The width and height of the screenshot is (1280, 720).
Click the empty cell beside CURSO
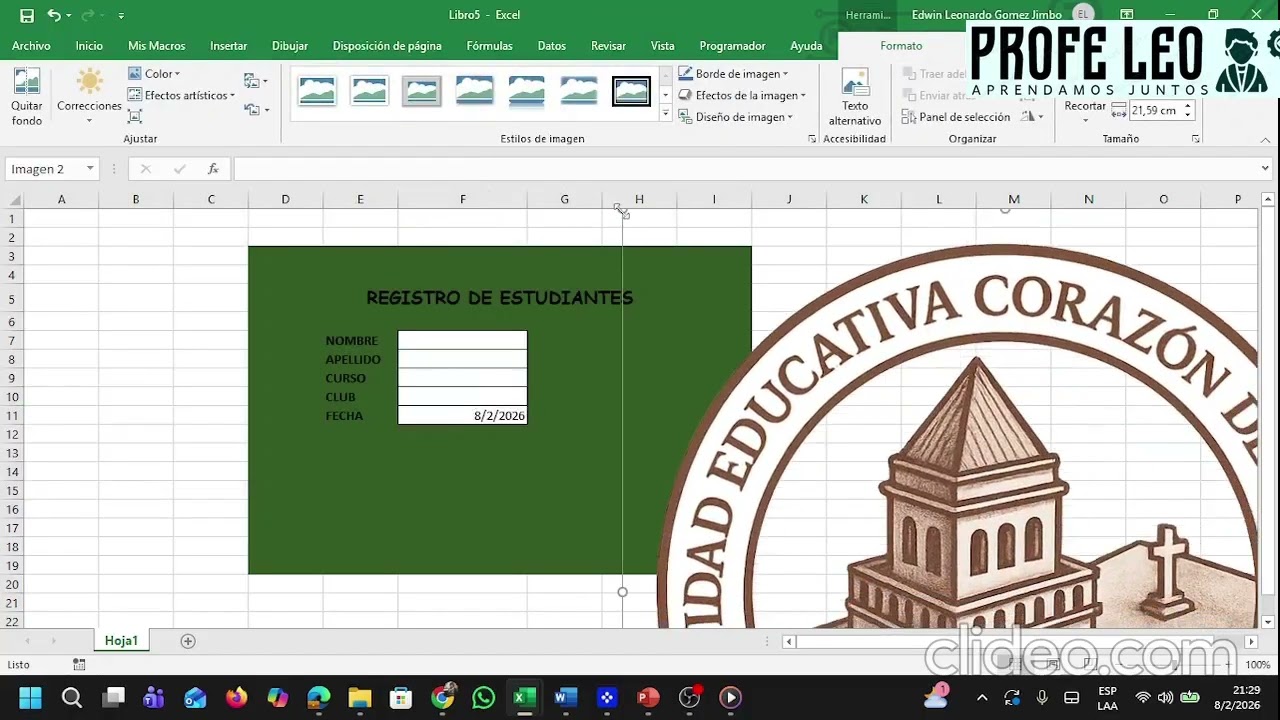pos(462,378)
